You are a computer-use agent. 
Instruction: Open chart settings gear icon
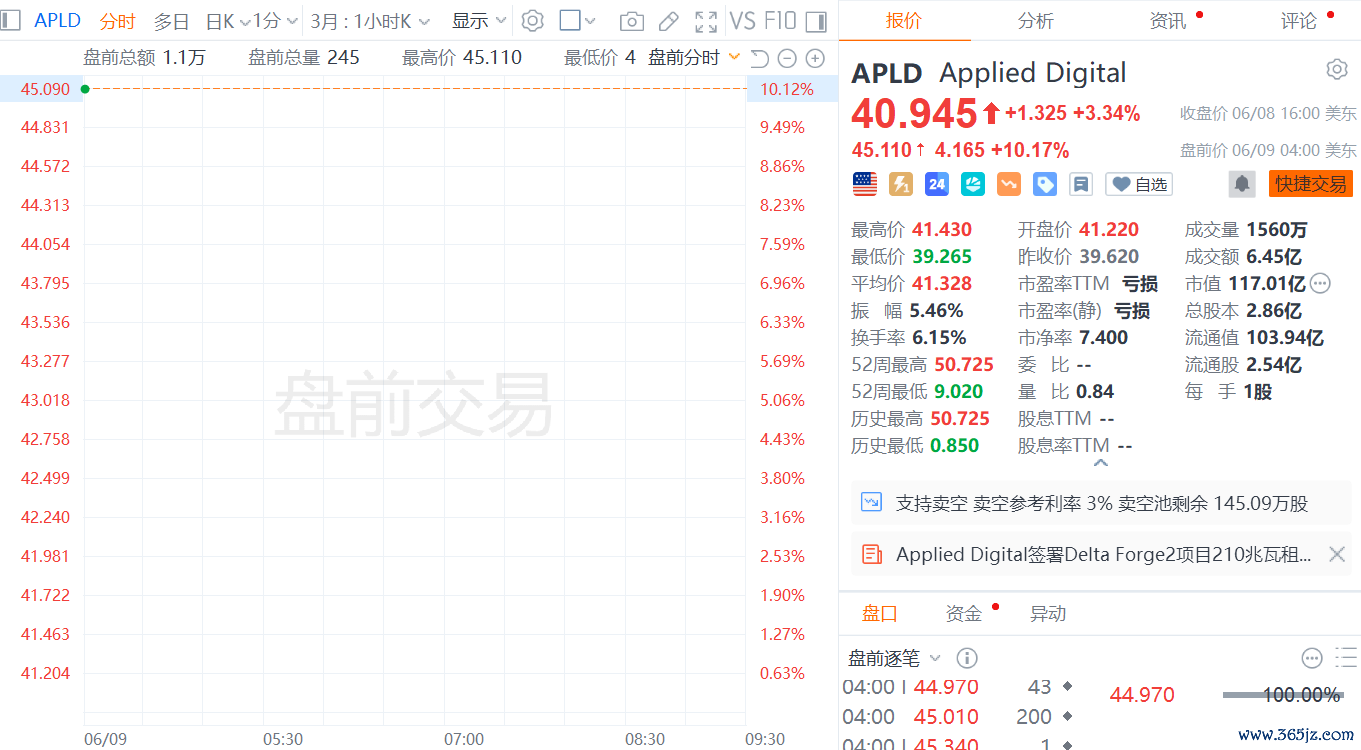tap(532, 20)
